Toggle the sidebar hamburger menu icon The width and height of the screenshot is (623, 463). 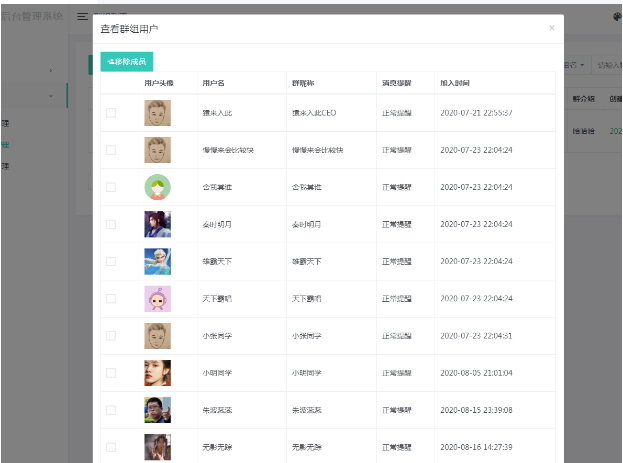[x=82, y=17]
